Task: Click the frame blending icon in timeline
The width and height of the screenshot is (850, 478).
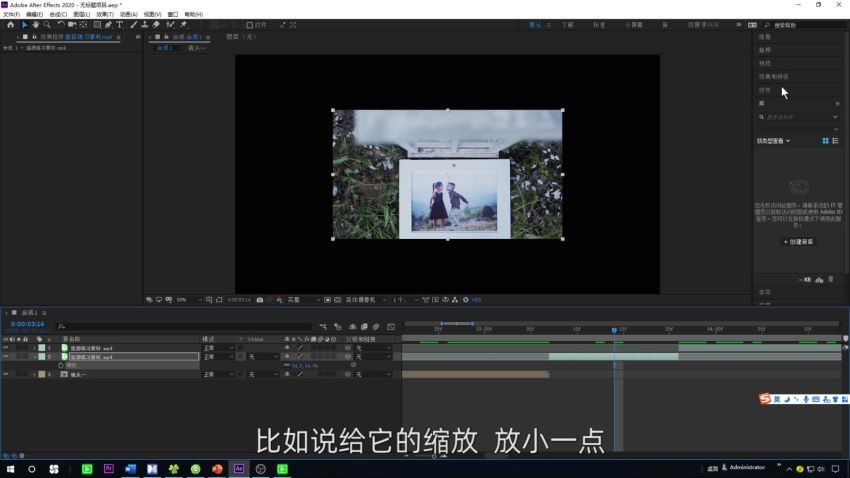Action: [364, 327]
